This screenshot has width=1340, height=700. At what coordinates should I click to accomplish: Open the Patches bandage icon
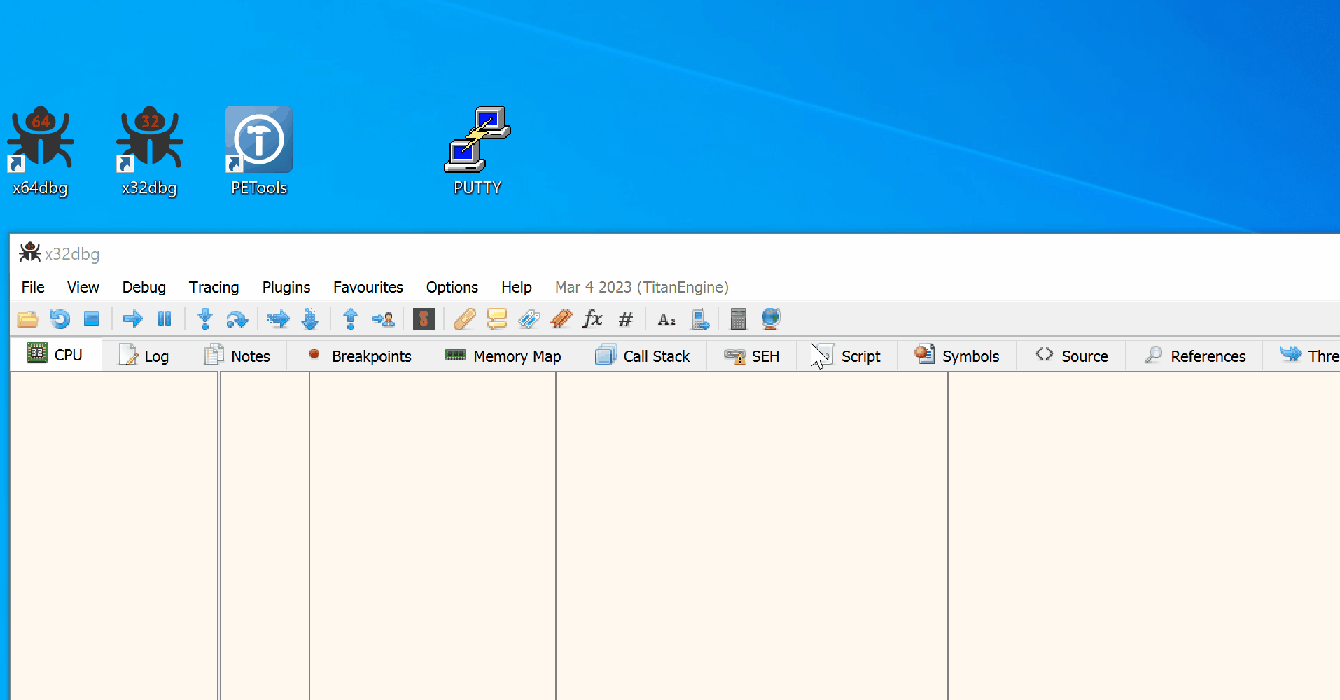pyautogui.click(x=464, y=319)
